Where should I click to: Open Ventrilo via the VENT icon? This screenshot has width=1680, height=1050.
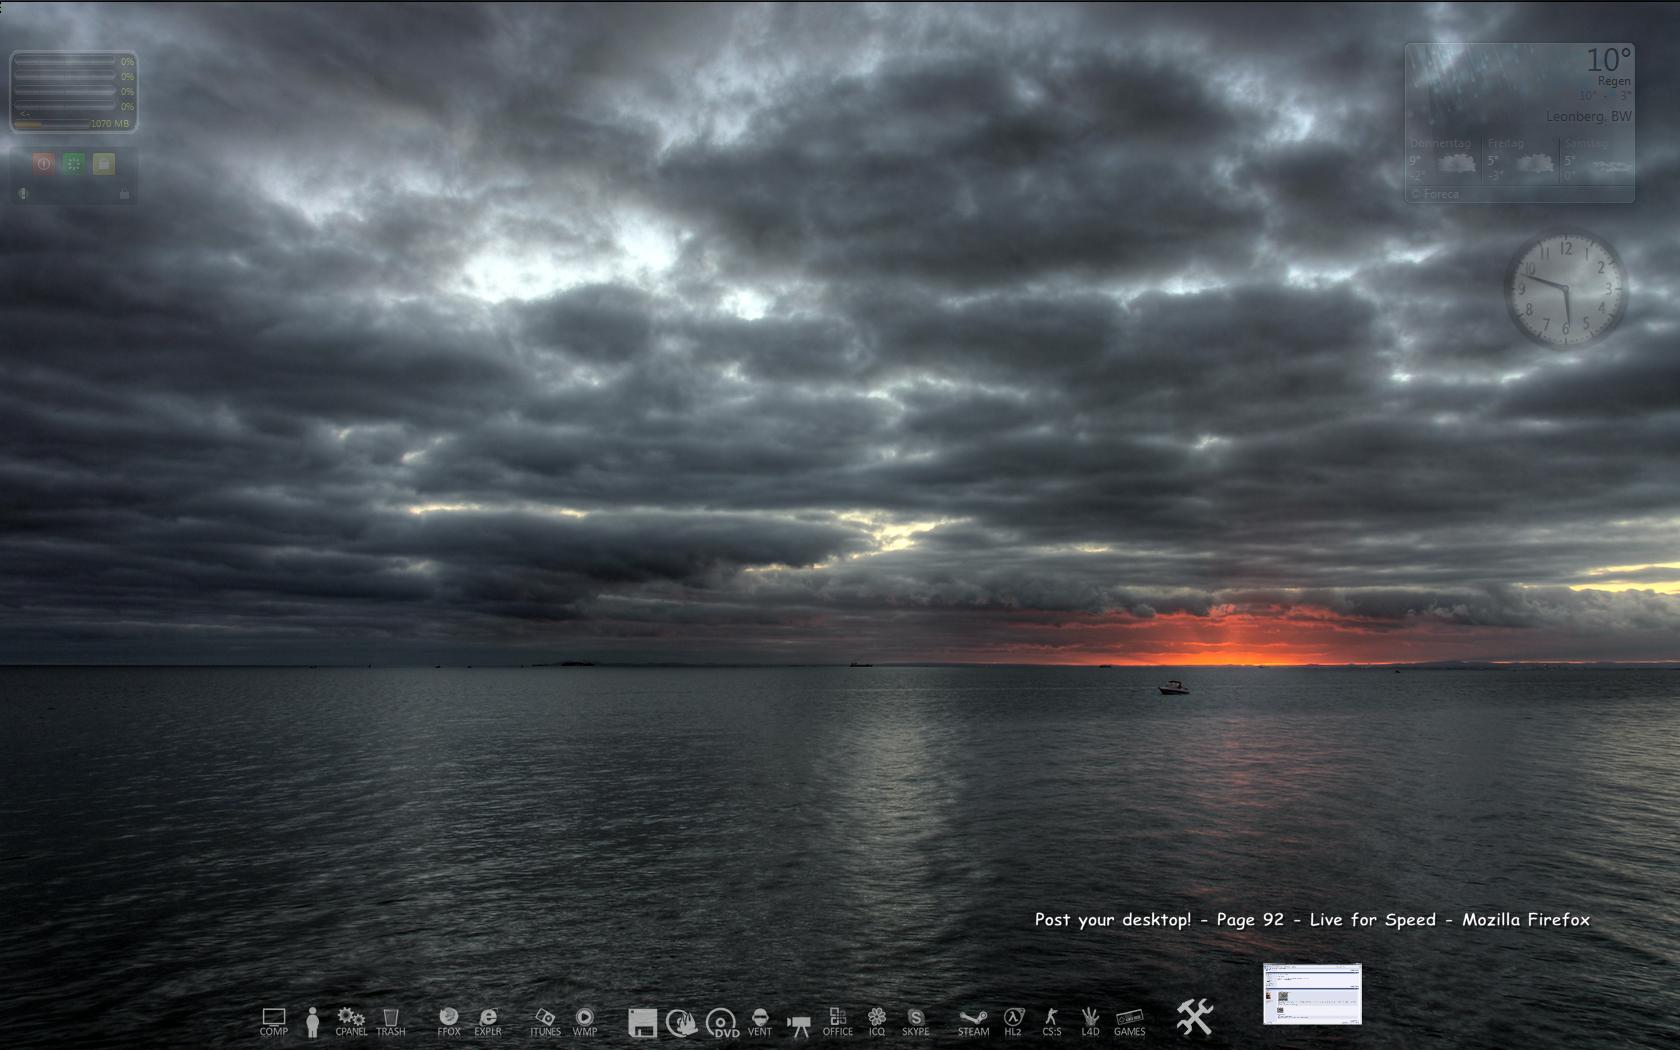[x=760, y=1022]
